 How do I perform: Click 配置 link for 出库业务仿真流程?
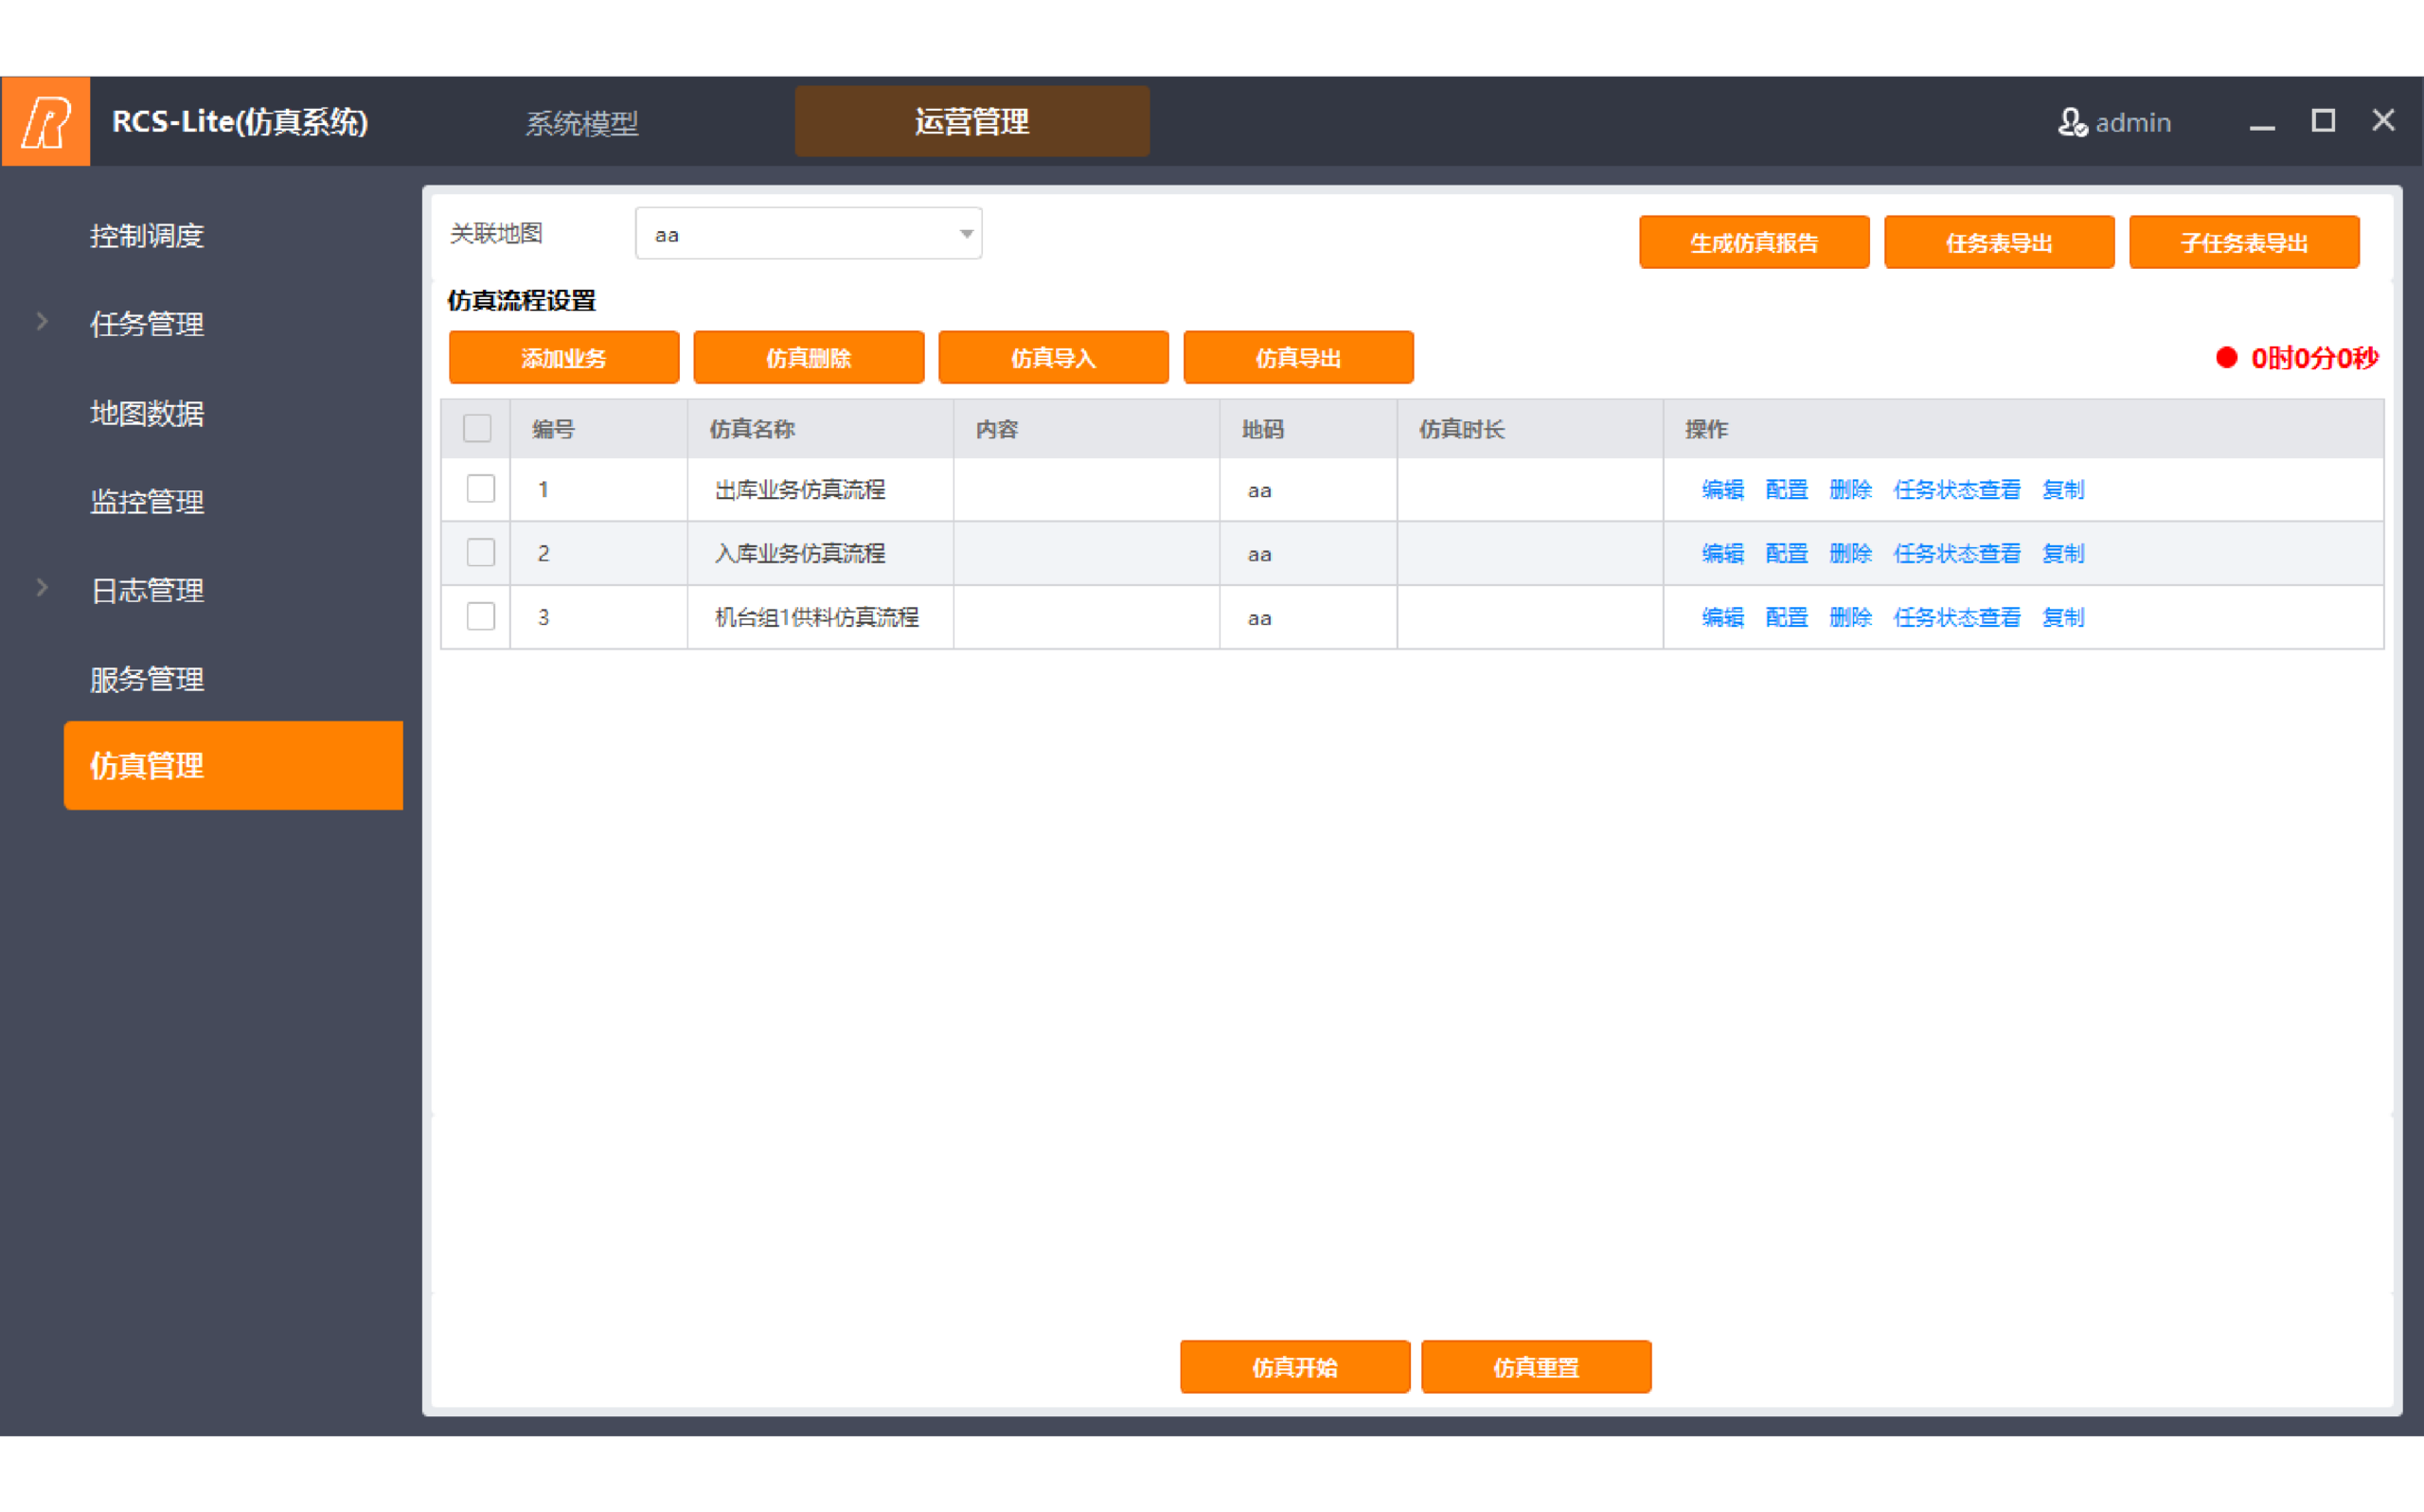pyautogui.click(x=1786, y=489)
